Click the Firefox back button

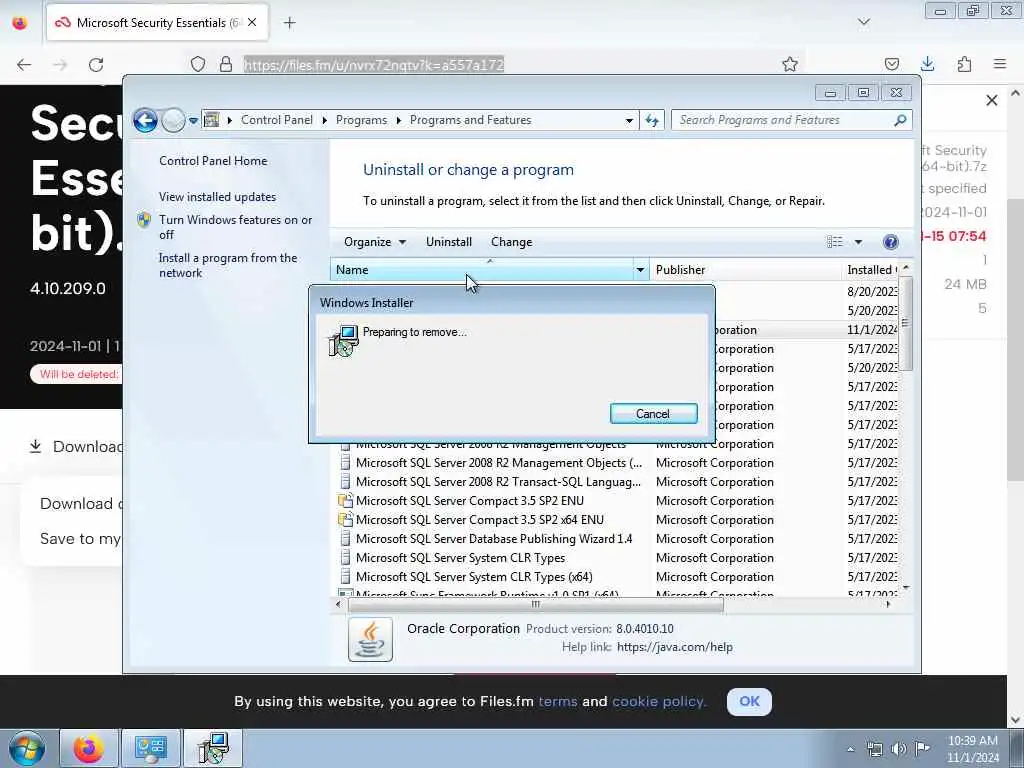point(24,64)
